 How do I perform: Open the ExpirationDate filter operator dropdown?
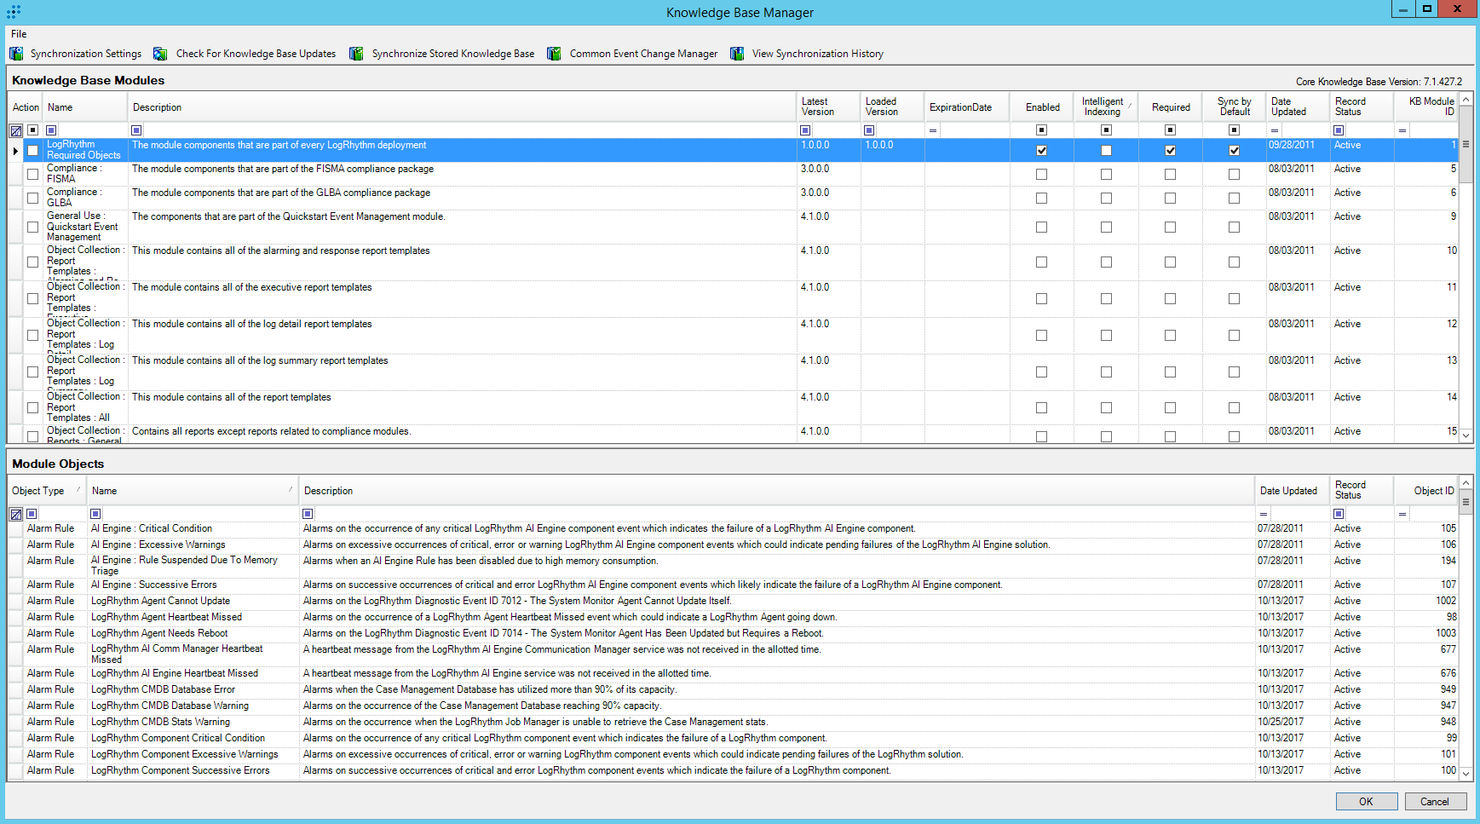(932, 129)
